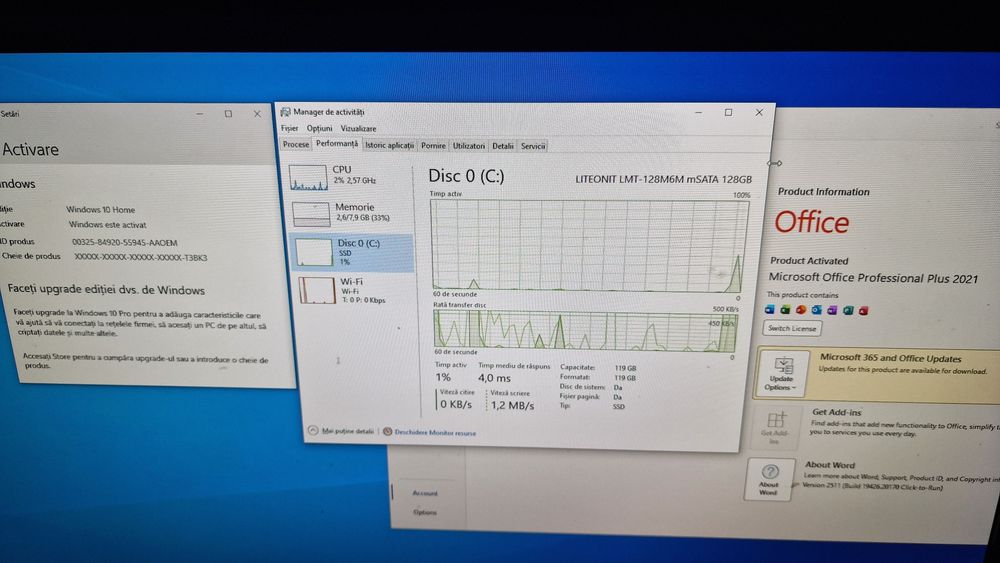Image resolution: width=1000 pixels, height=563 pixels.
Task: Click the PowerPoint icon under This product contains
Action: pos(801,310)
